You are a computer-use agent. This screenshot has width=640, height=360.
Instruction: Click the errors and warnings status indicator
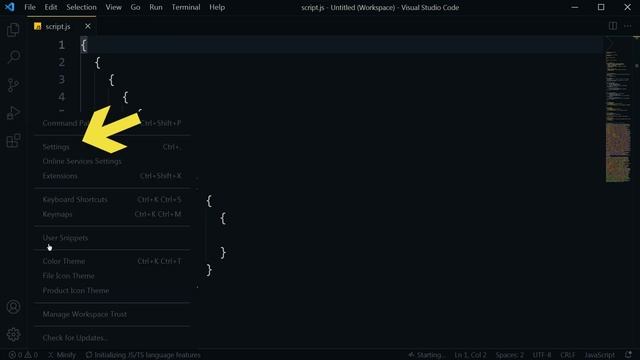[23, 355]
